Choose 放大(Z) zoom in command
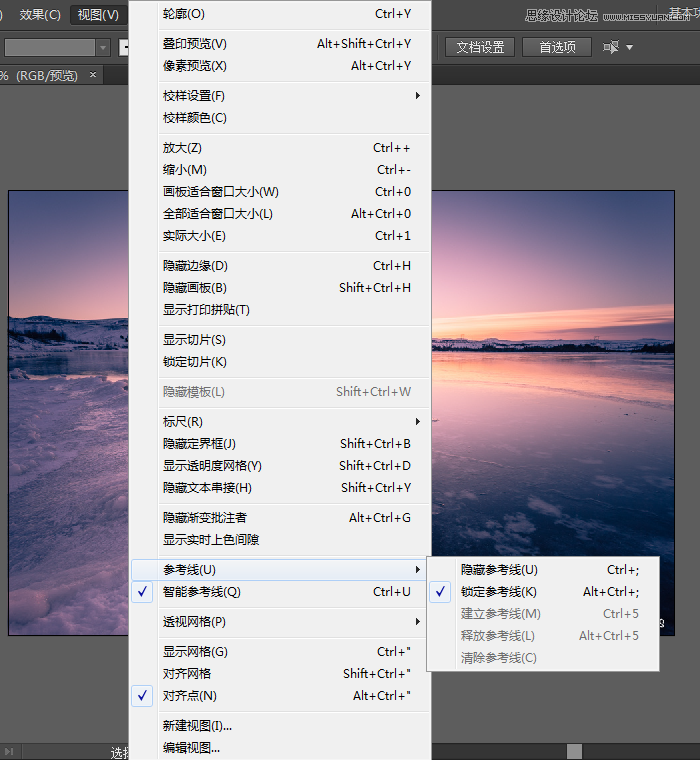This screenshot has width=700, height=760. pyautogui.click(x=281, y=148)
